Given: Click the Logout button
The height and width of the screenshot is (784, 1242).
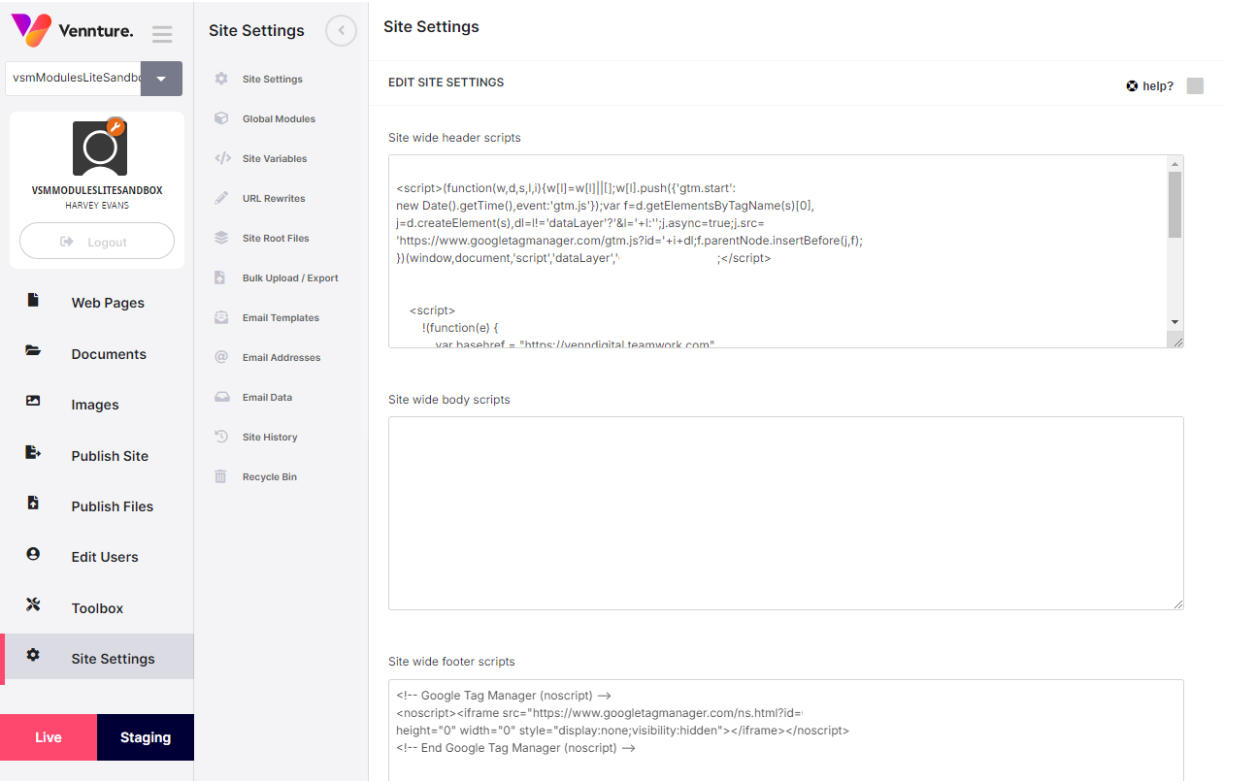Looking at the screenshot, I should pyautogui.click(x=97, y=241).
